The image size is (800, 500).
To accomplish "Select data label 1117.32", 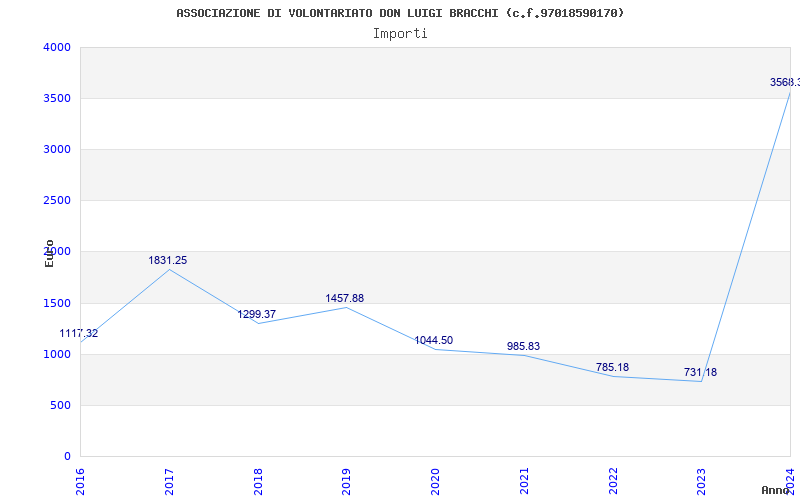I will [x=79, y=333].
